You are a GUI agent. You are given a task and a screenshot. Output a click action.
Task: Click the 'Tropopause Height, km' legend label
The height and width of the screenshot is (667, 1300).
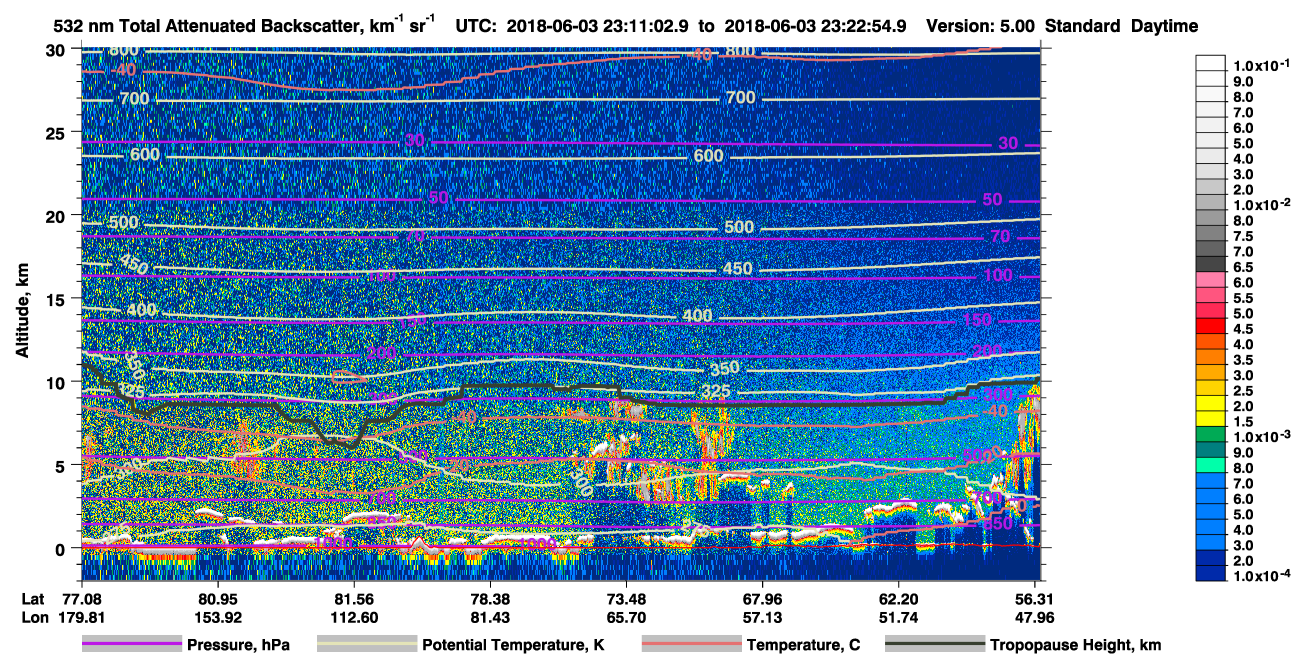pyautogui.click(x=1075, y=645)
